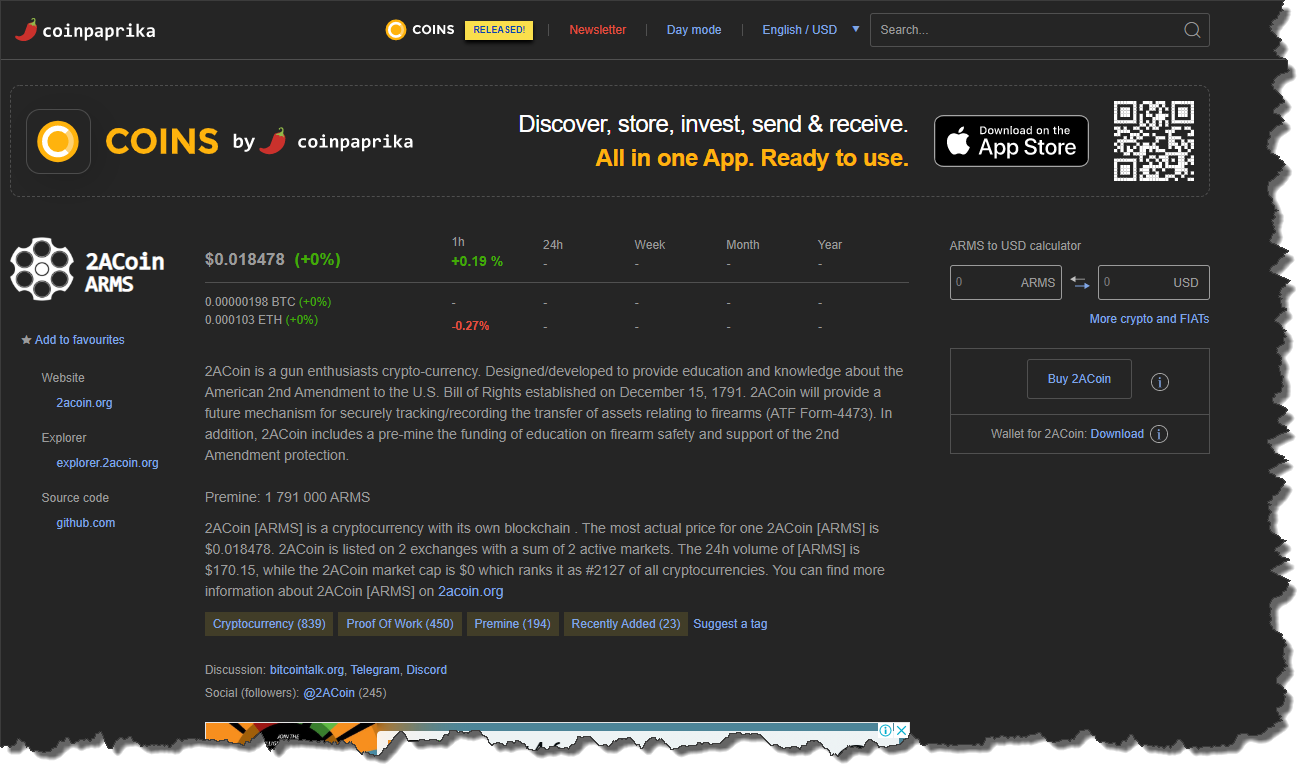
Task: Open the English / USD dropdown arrow
Action: click(x=855, y=29)
